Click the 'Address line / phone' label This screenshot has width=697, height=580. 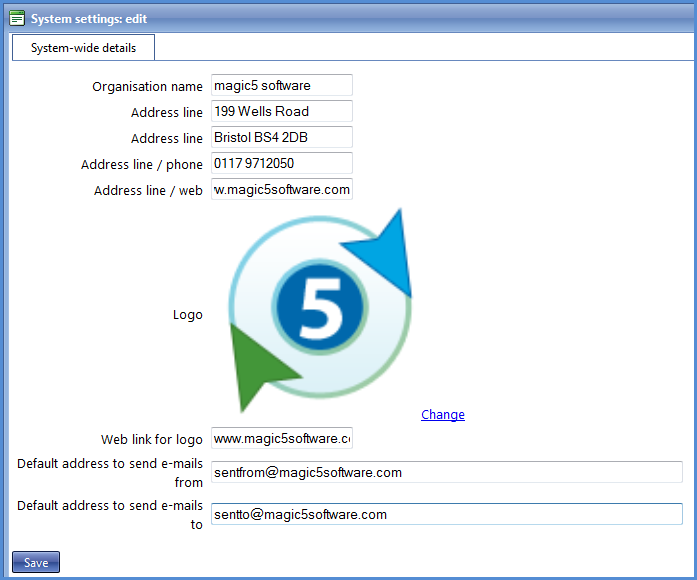click(x=142, y=164)
